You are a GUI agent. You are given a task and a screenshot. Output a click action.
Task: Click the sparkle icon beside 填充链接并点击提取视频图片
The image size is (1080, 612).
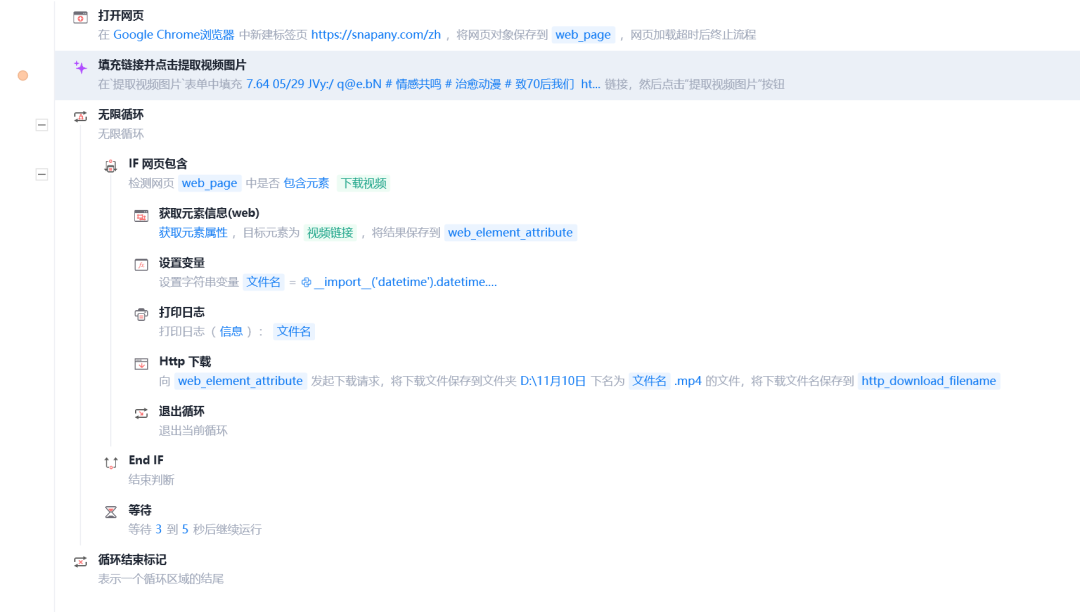point(81,67)
